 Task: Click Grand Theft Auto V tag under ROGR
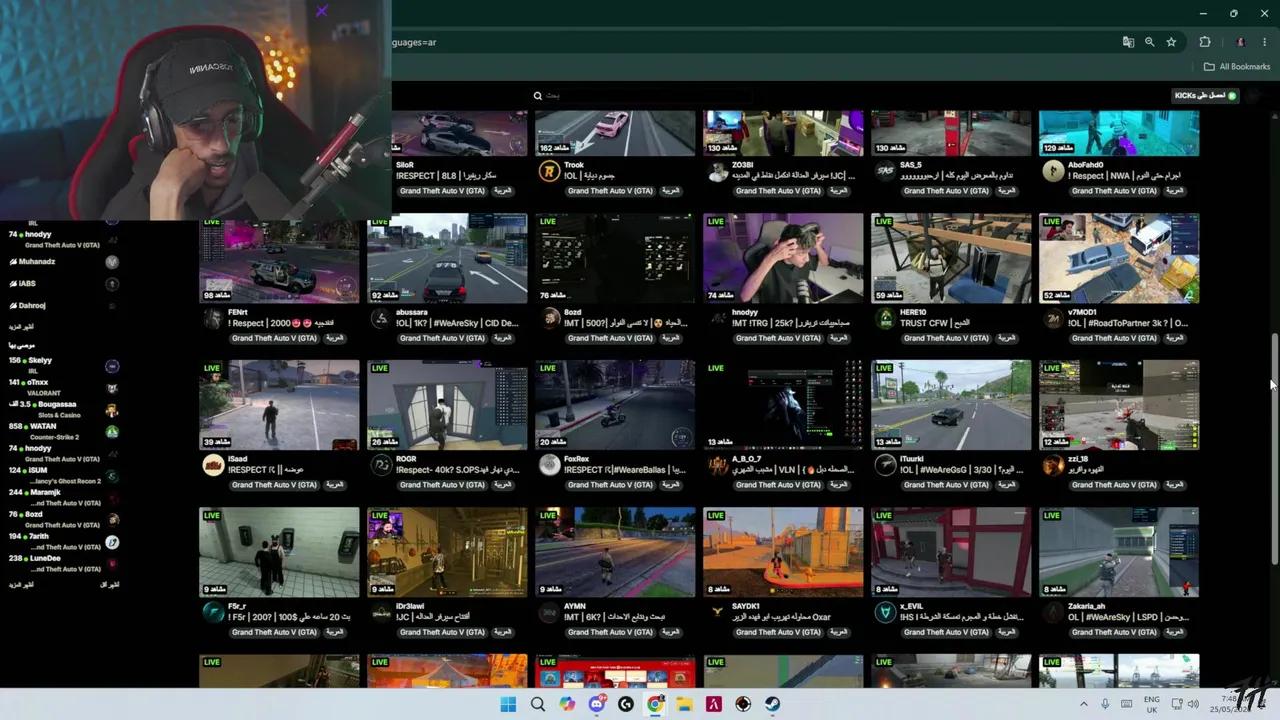click(442, 485)
